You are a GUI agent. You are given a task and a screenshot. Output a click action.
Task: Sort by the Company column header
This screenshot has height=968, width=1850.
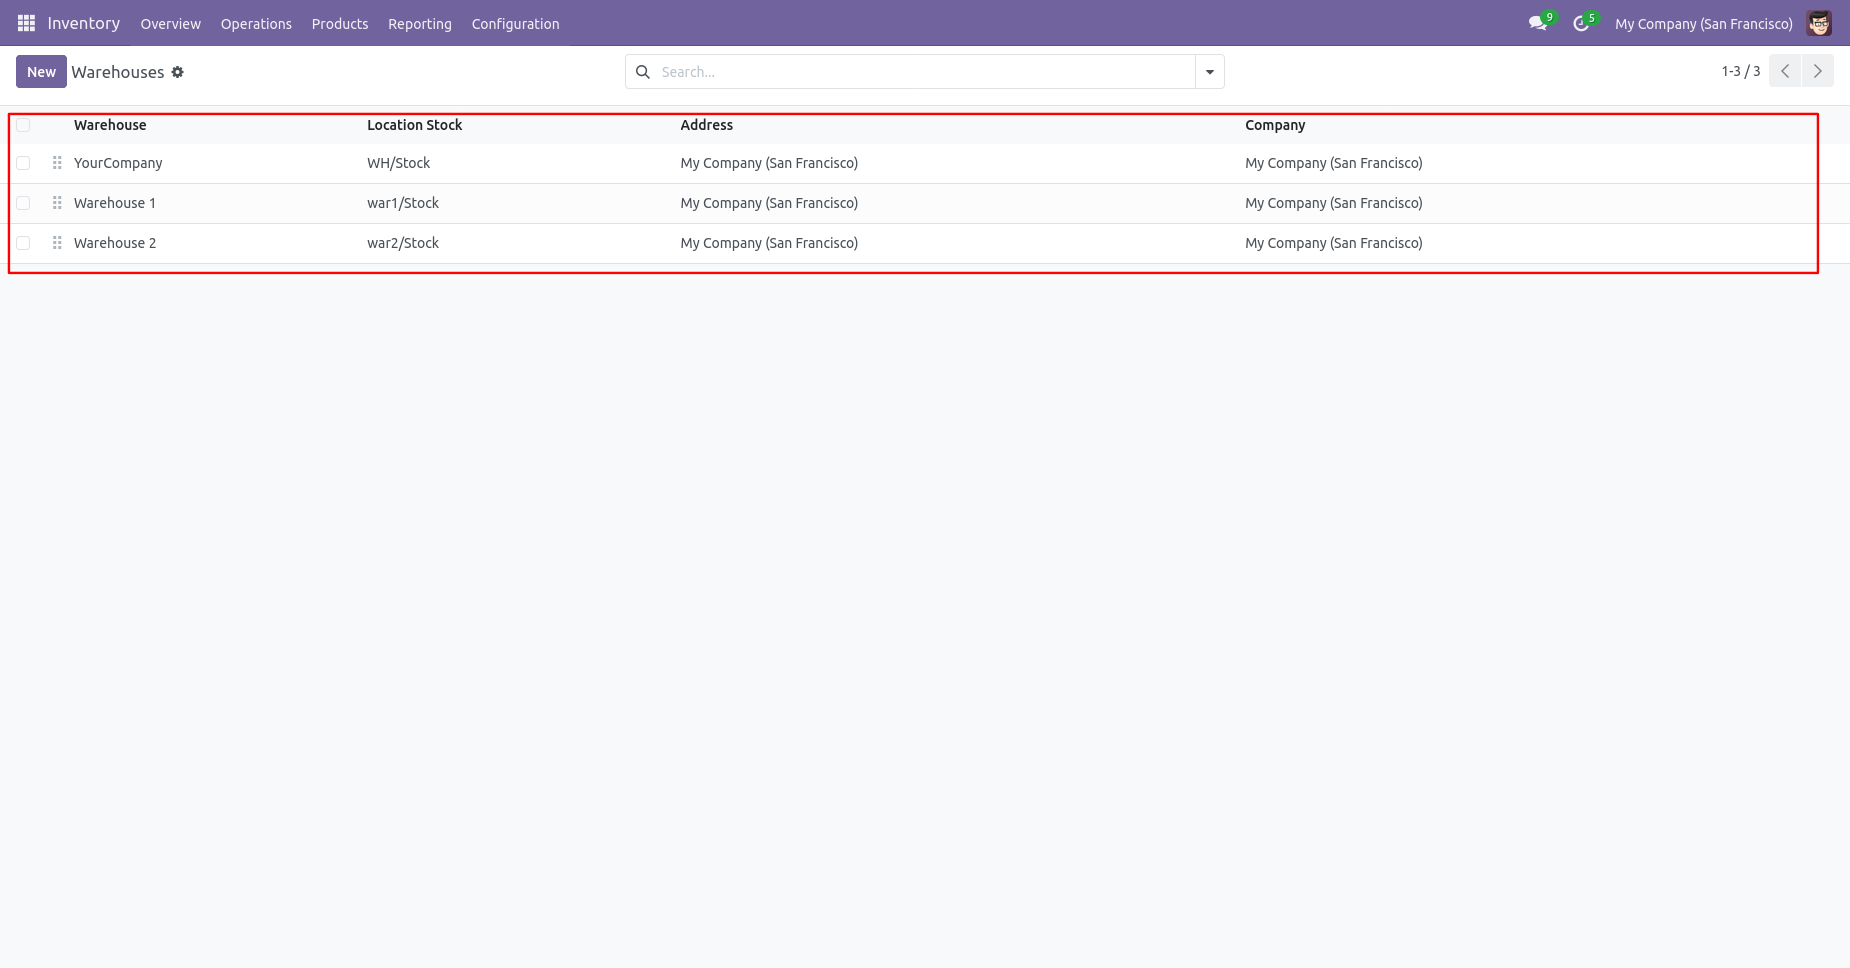(1275, 125)
